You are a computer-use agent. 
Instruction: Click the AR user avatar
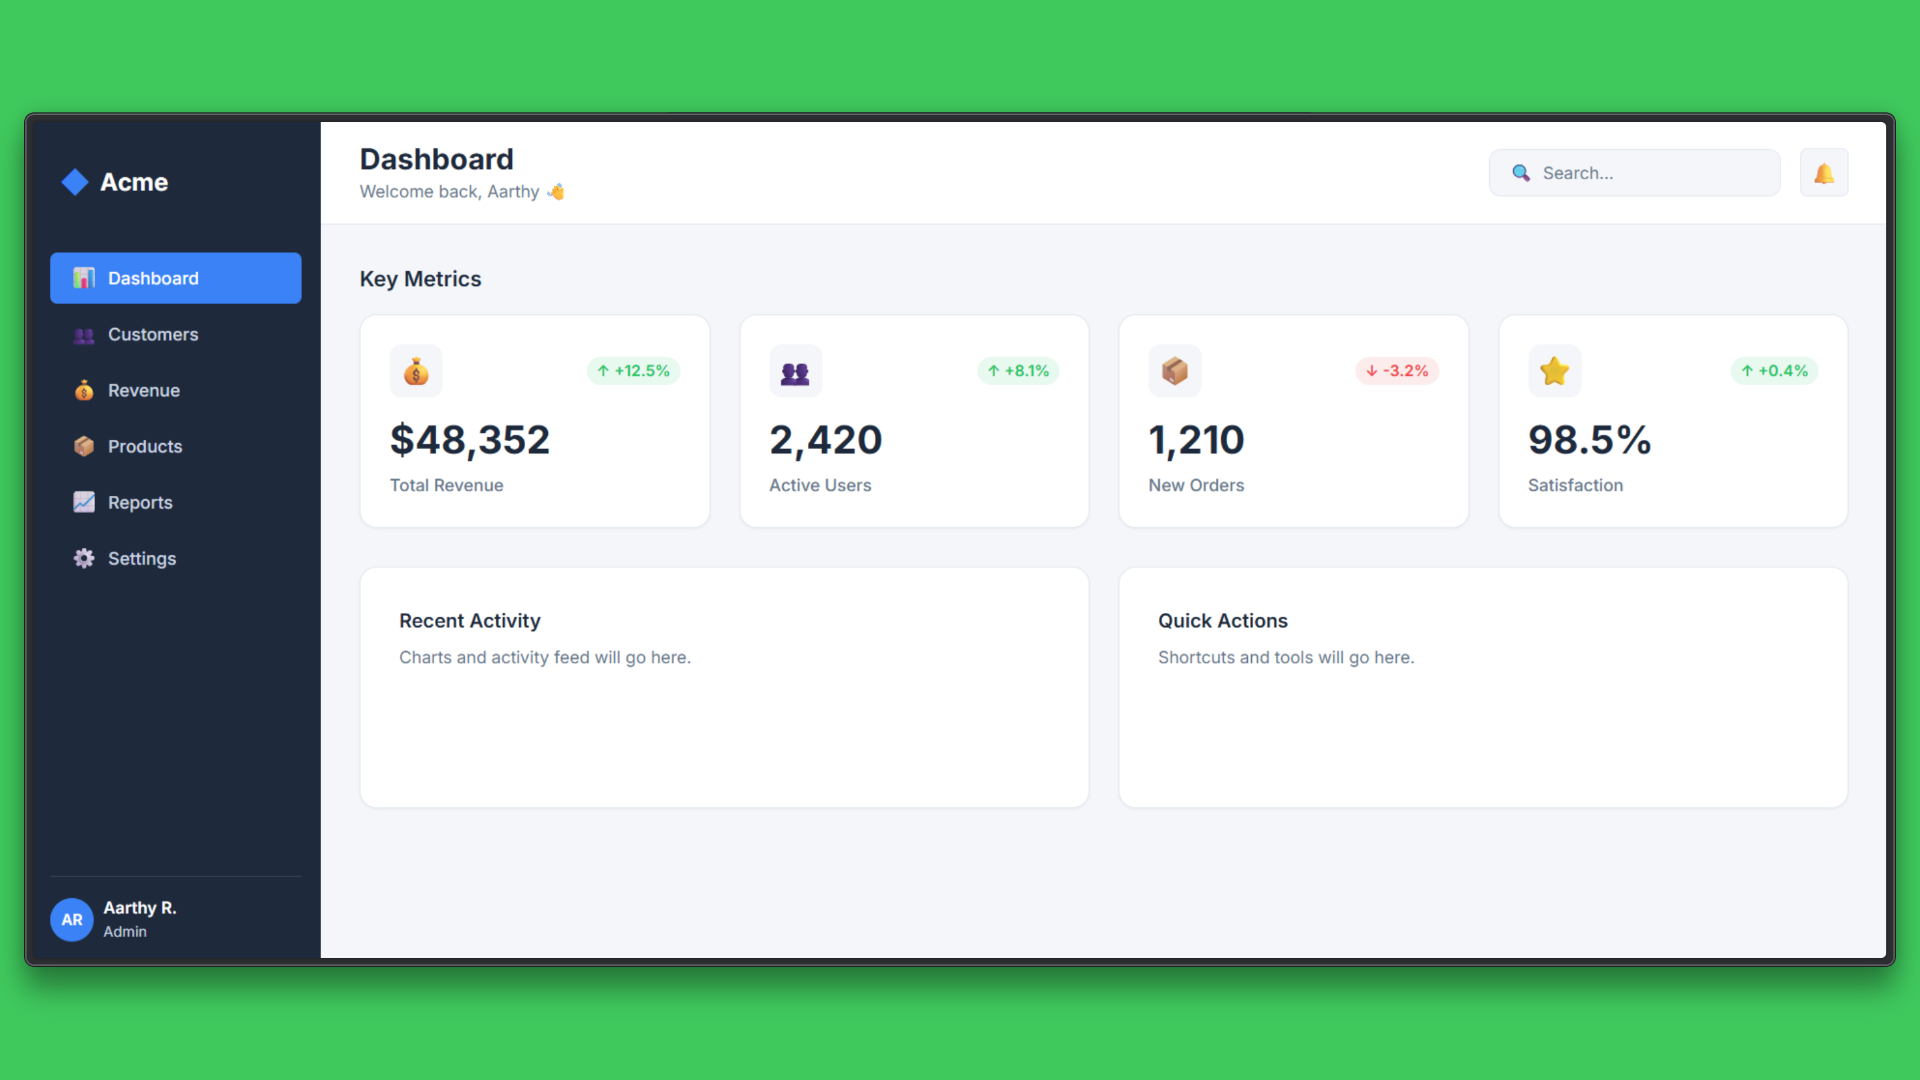point(72,919)
